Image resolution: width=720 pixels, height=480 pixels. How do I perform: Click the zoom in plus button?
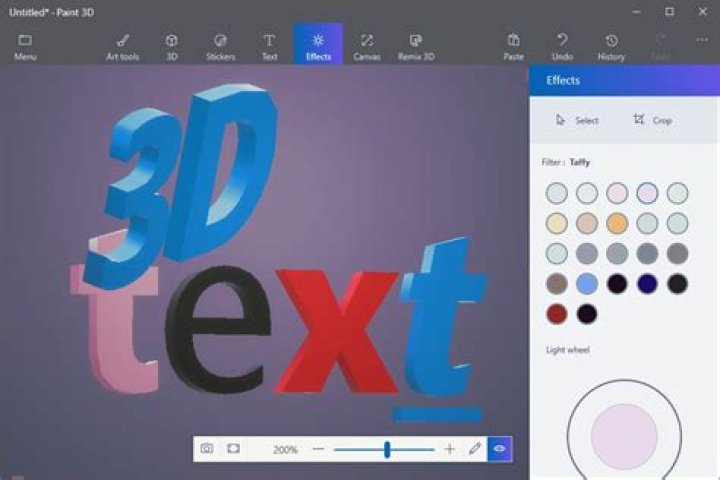(449, 449)
